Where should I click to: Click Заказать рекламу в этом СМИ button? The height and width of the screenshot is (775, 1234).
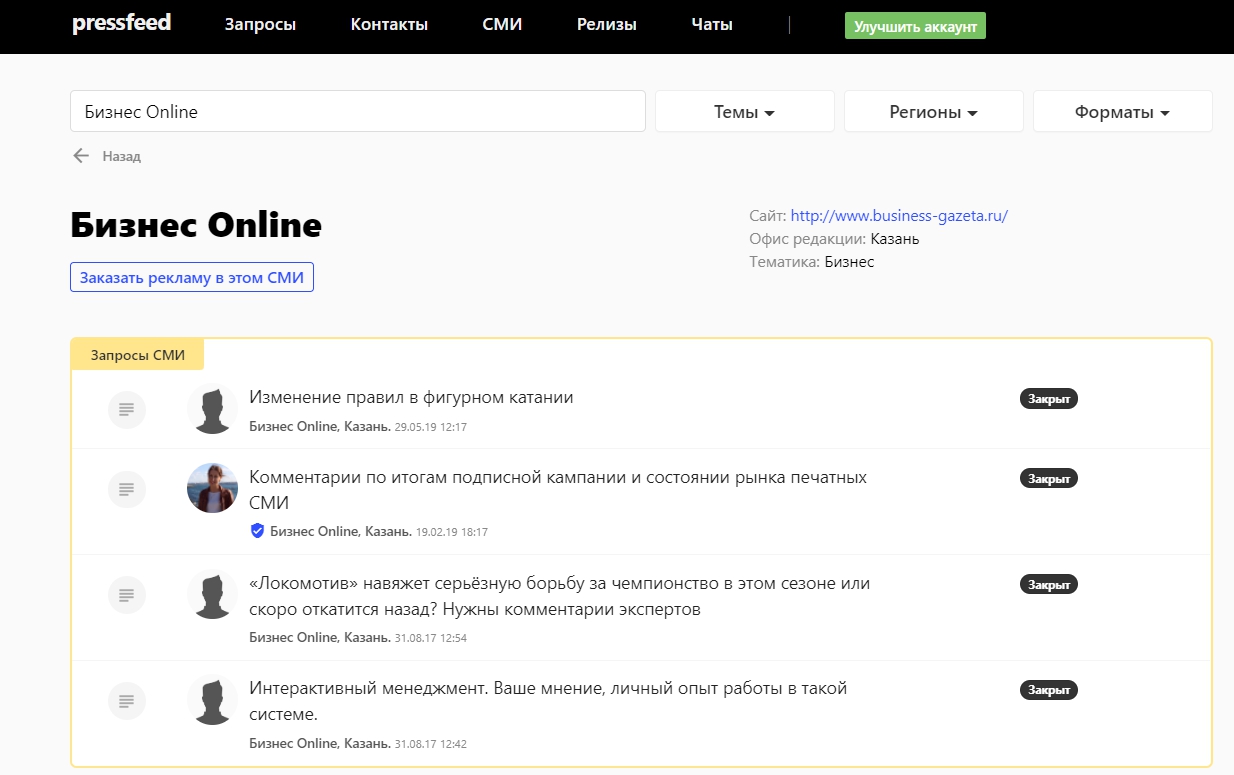coord(192,277)
